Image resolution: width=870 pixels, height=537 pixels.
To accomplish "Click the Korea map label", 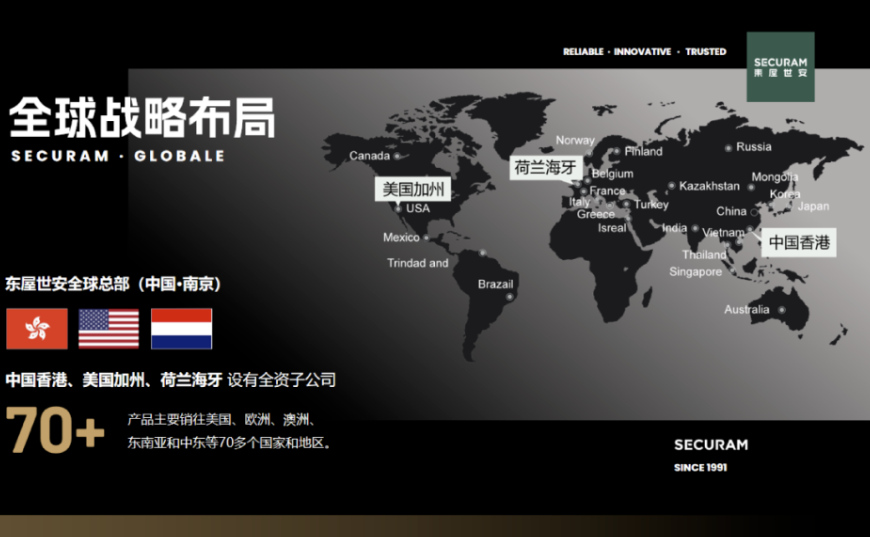I will coord(785,194).
